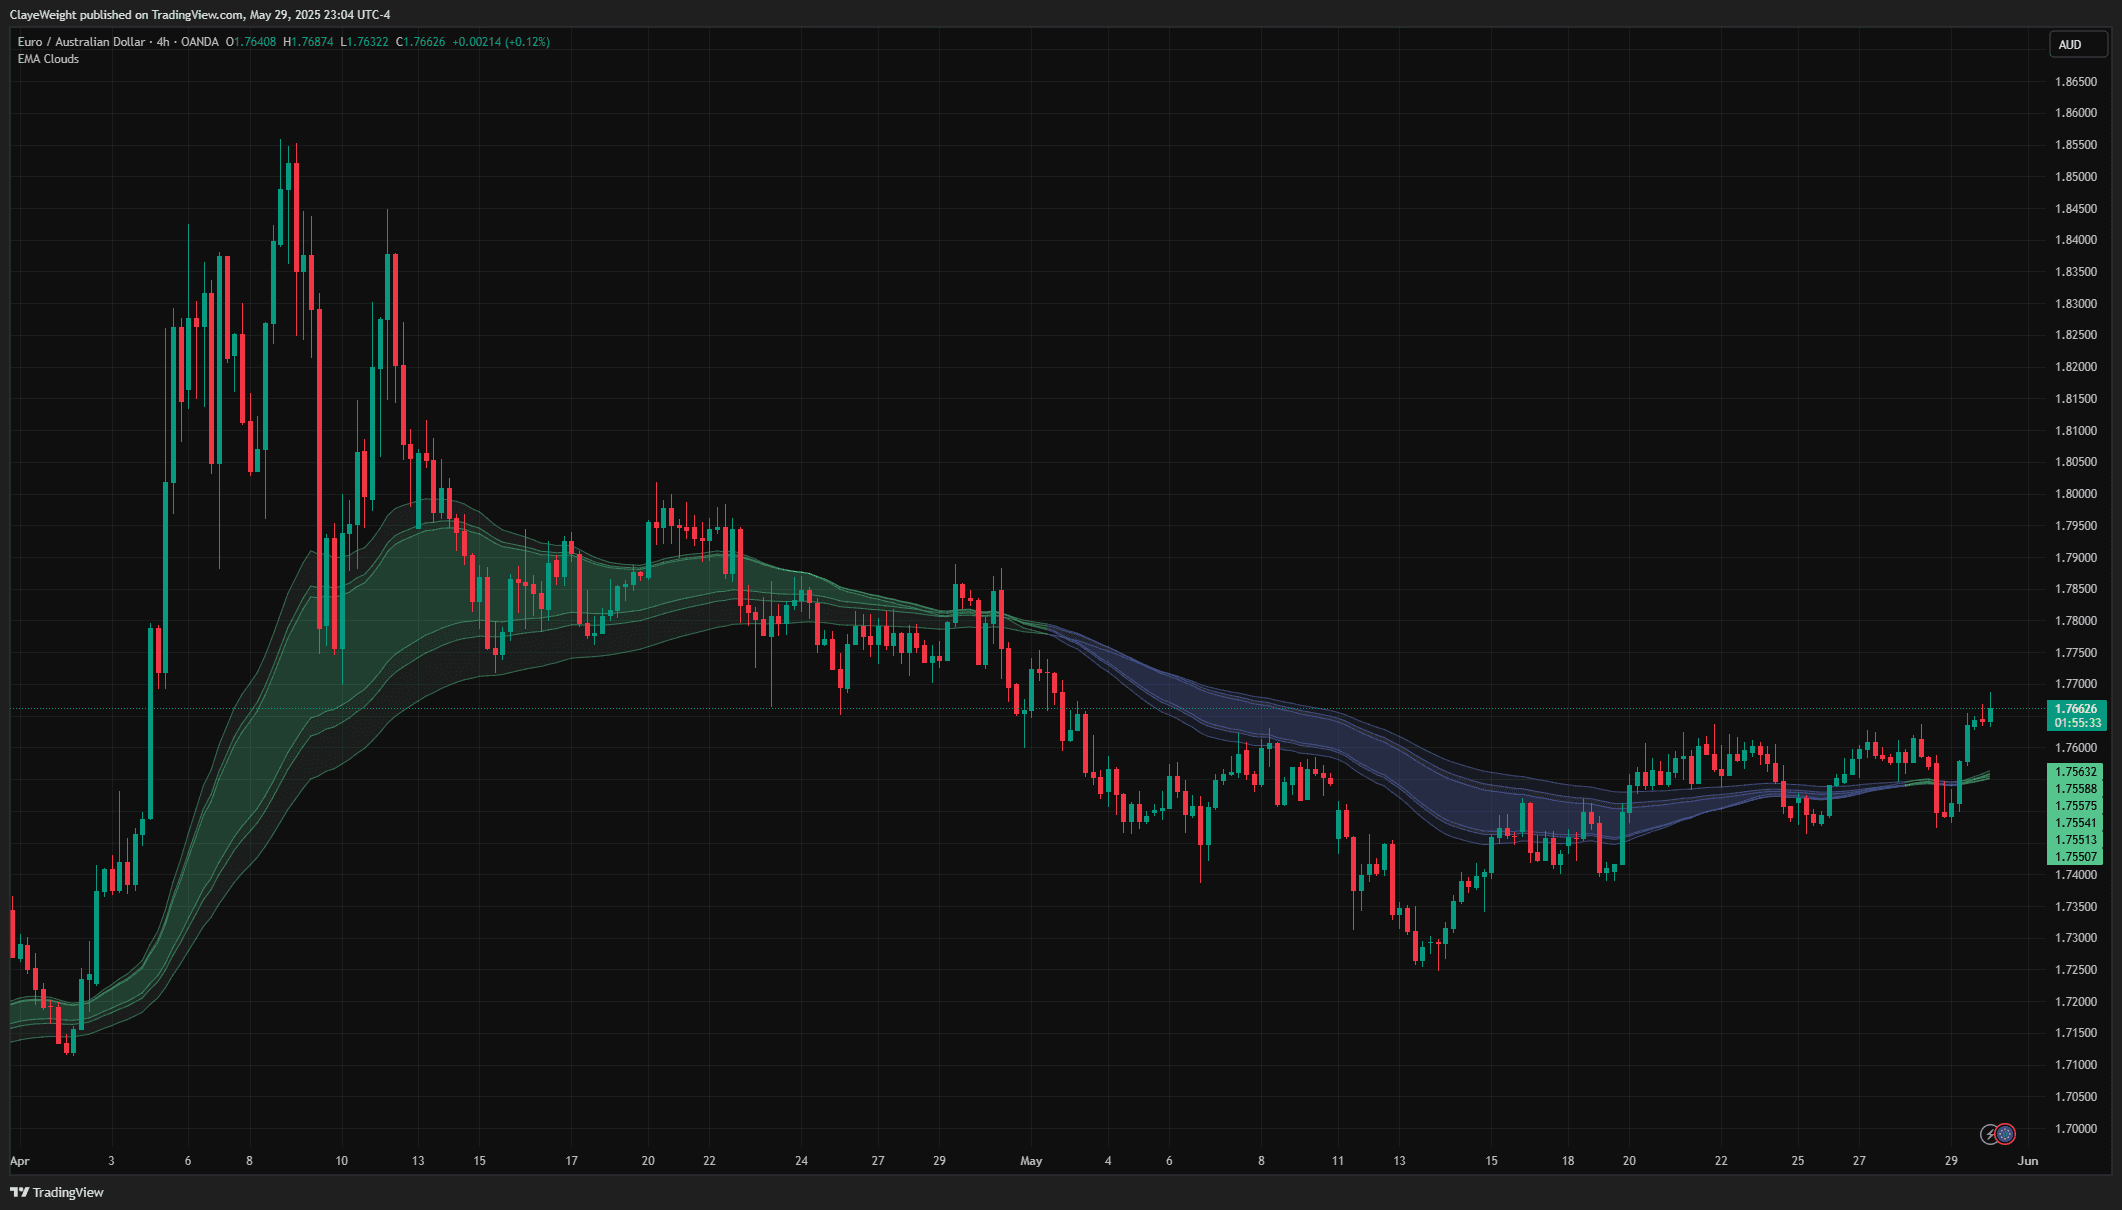Image resolution: width=2122 pixels, height=1210 pixels.
Task: Open the EU flag economic event marker
Action: pos(2006,1134)
